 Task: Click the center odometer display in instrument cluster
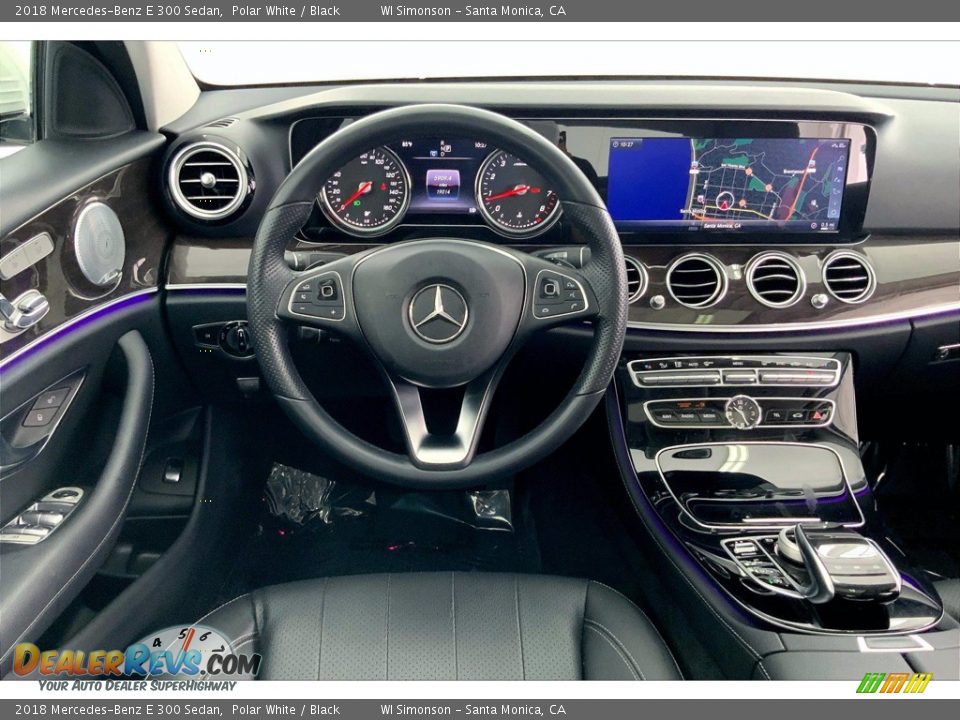(x=443, y=185)
